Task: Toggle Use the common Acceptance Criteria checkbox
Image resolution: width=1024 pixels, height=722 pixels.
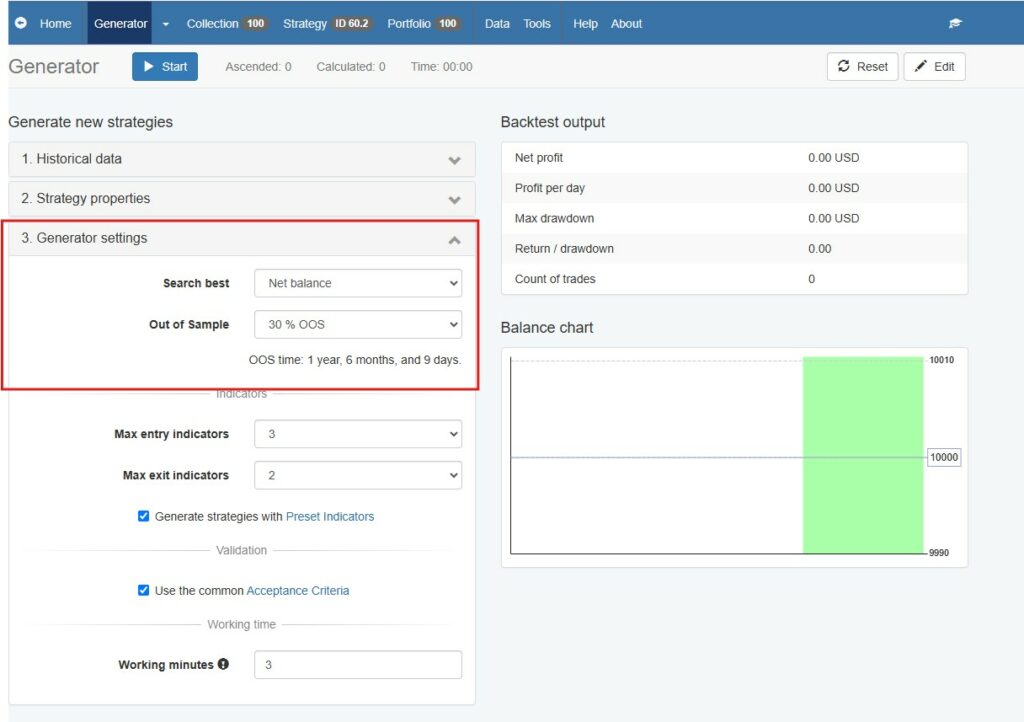Action: (144, 590)
